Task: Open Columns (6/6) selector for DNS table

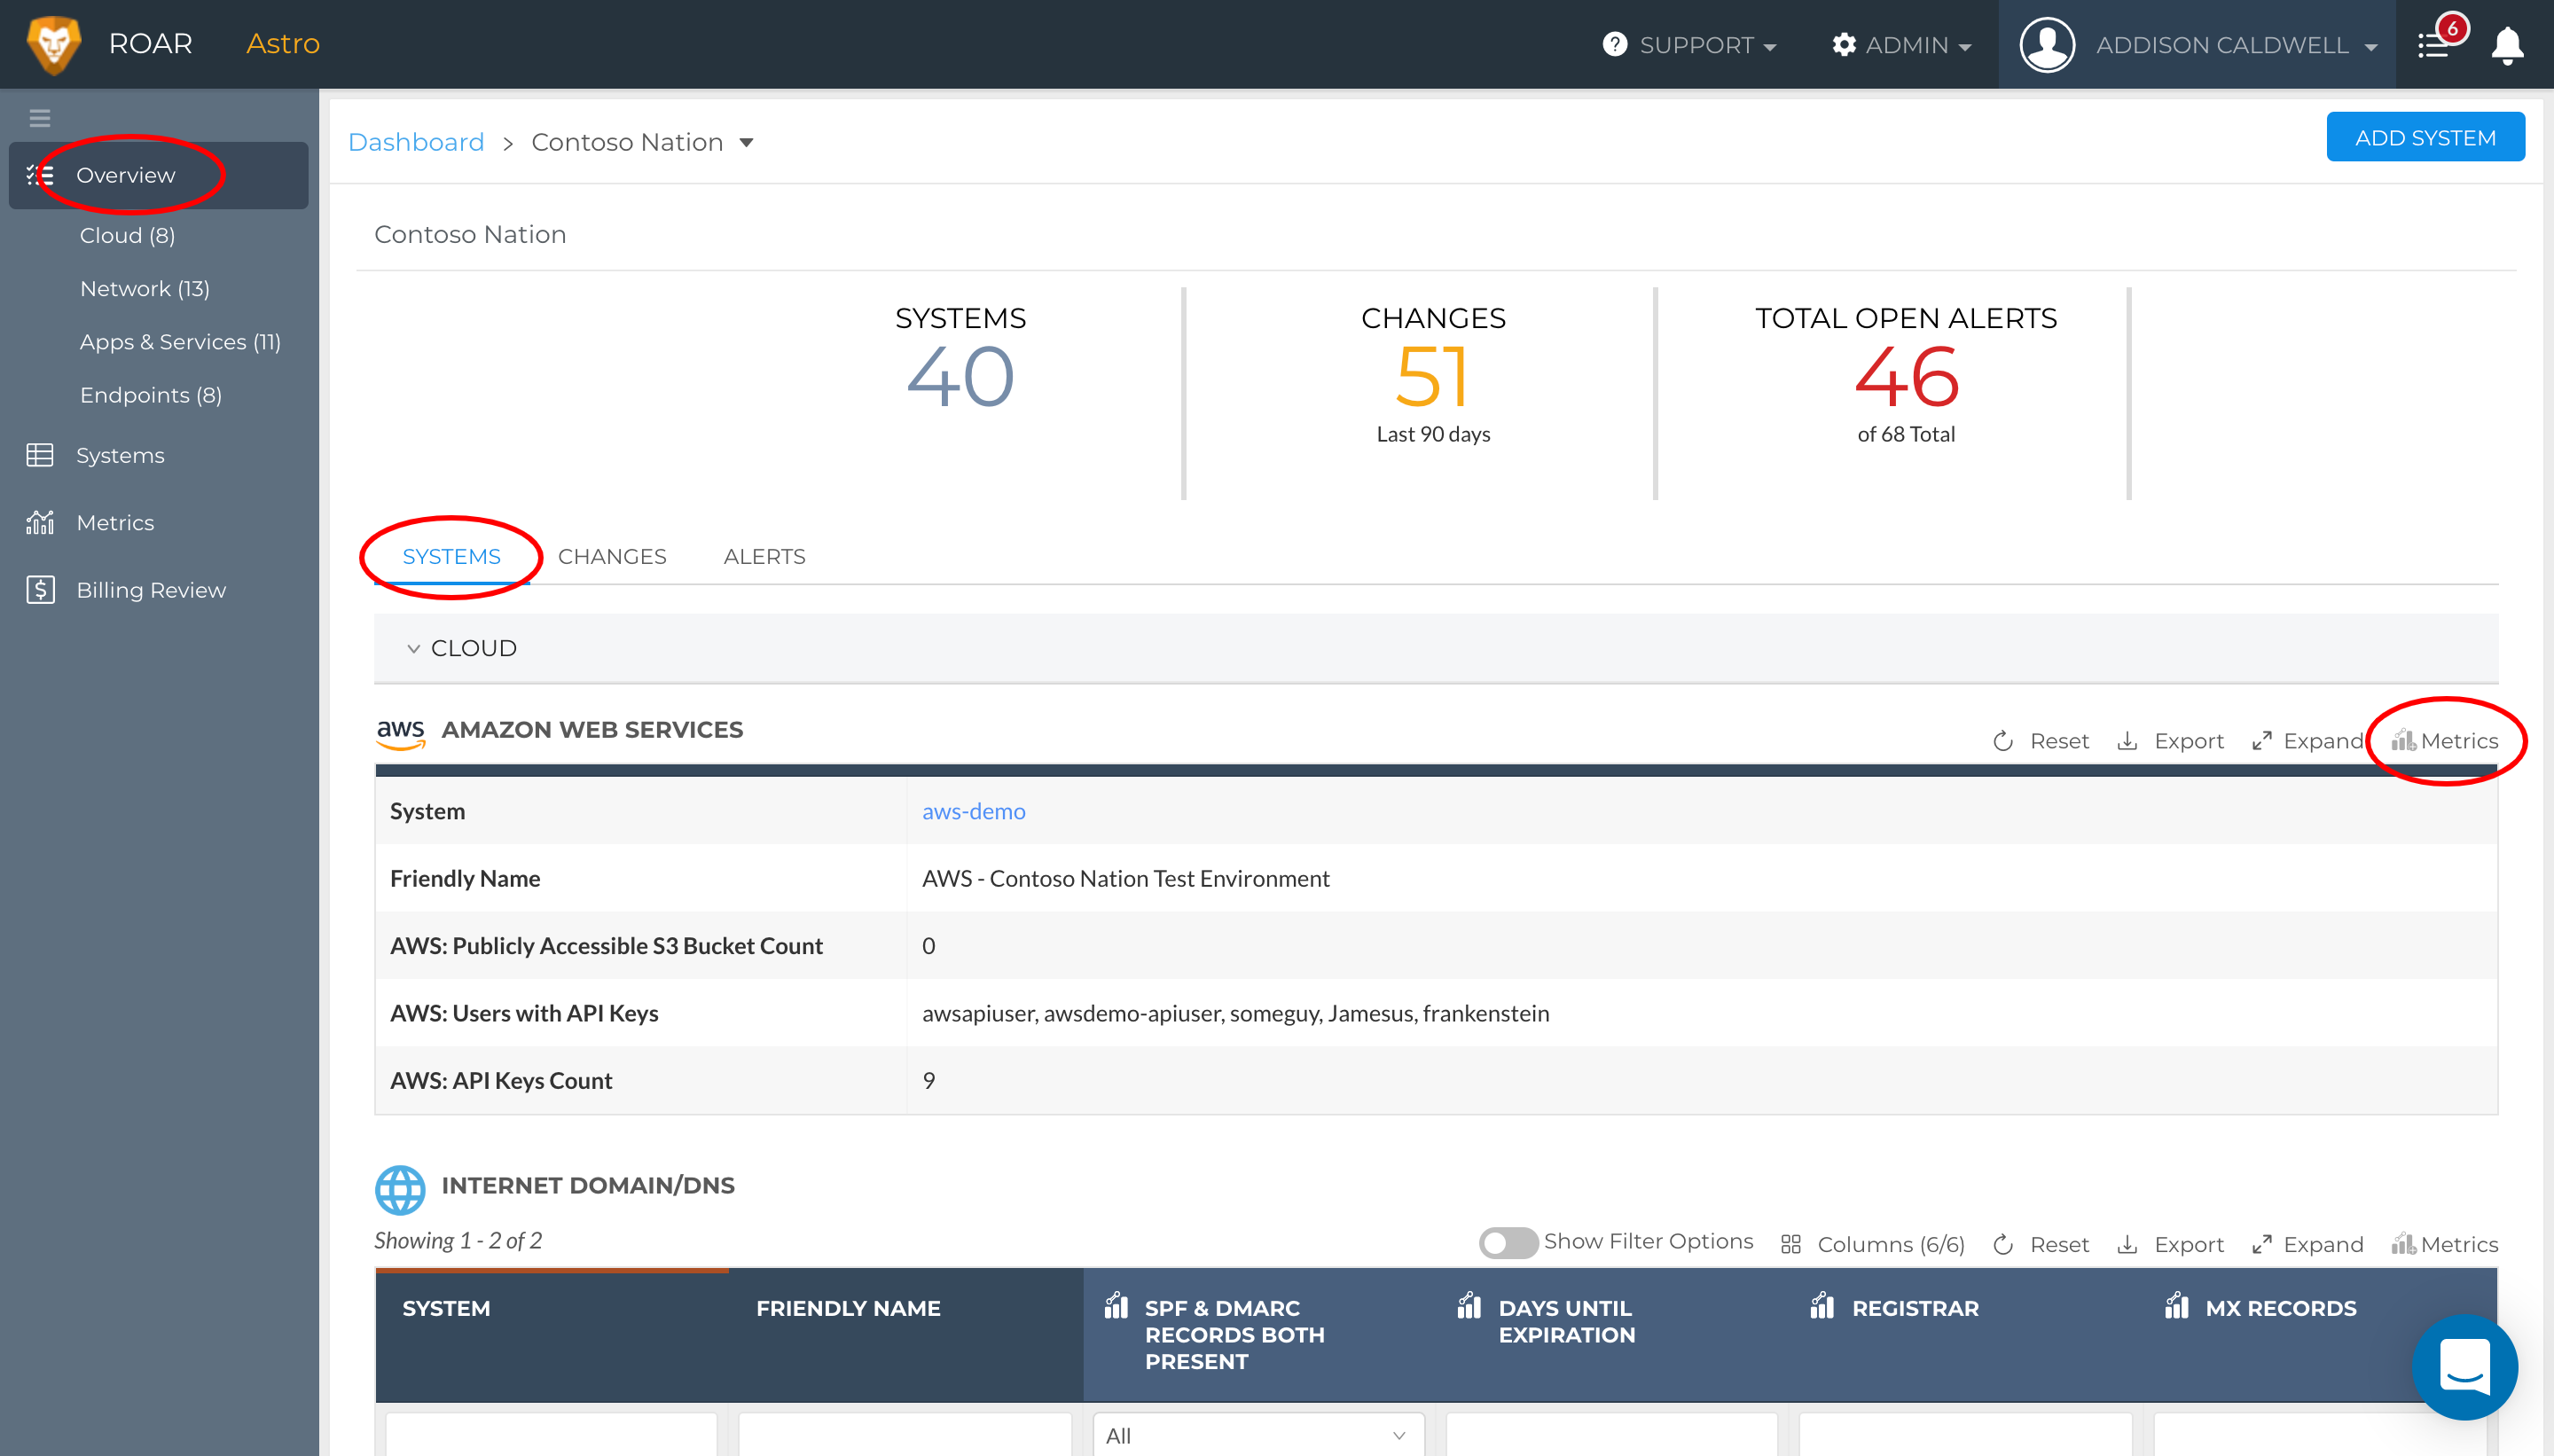Action: [x=1873, y=1244]
